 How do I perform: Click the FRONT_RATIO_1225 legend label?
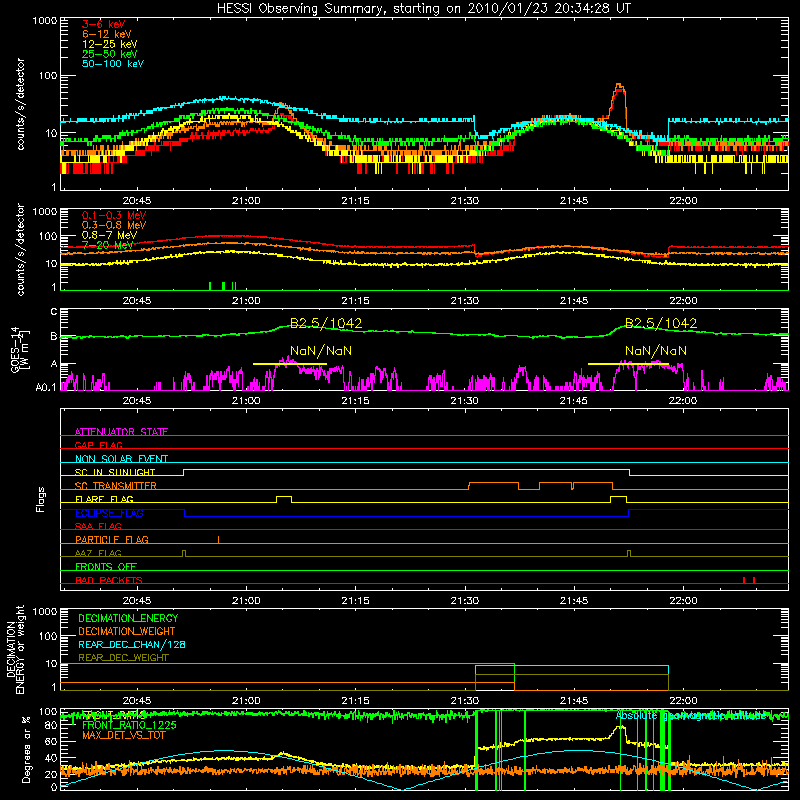click(x=129, y=725)
